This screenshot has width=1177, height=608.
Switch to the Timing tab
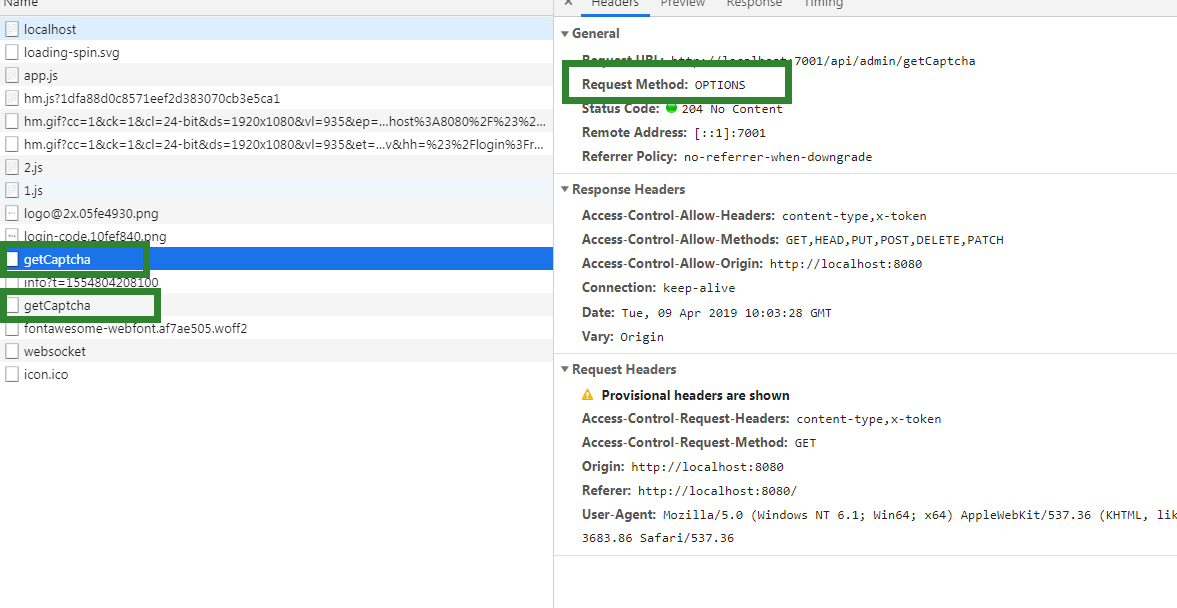[823, 5]
